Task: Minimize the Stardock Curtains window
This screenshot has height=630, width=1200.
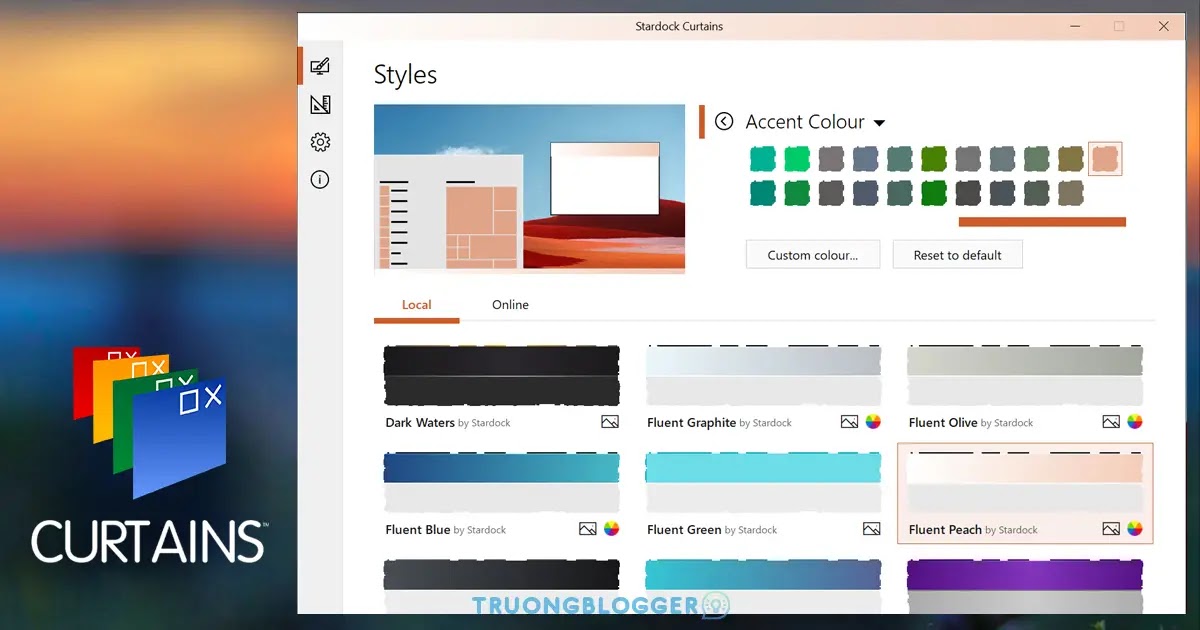Action: pos(1073,27)
